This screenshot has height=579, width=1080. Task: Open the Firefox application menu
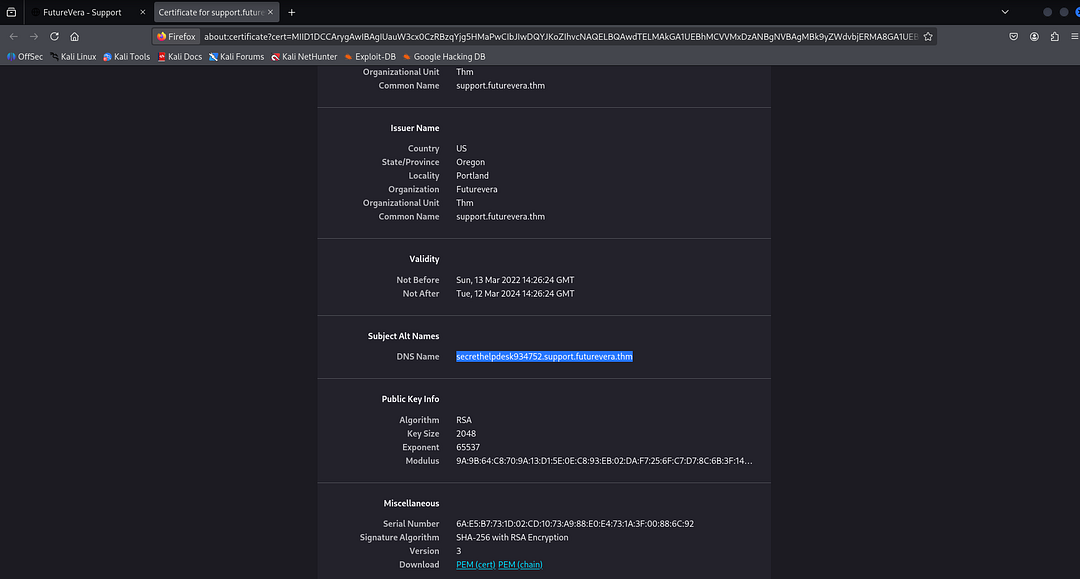click(x=1072, y=35)
